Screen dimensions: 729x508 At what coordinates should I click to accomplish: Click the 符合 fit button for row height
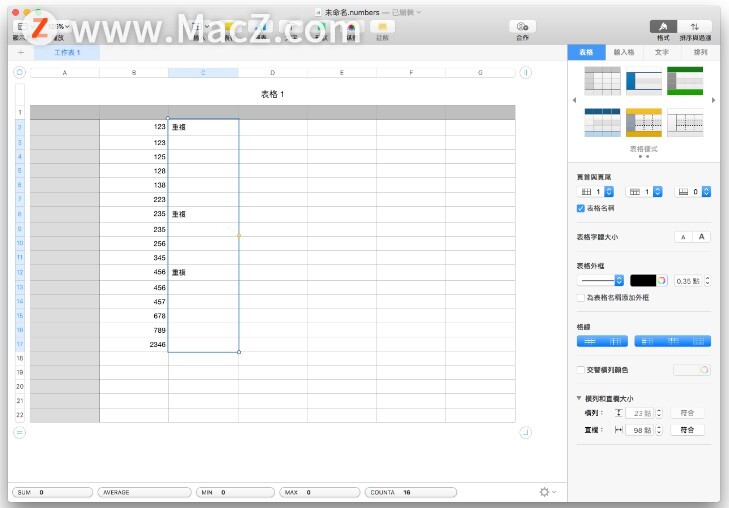(687, 413)
